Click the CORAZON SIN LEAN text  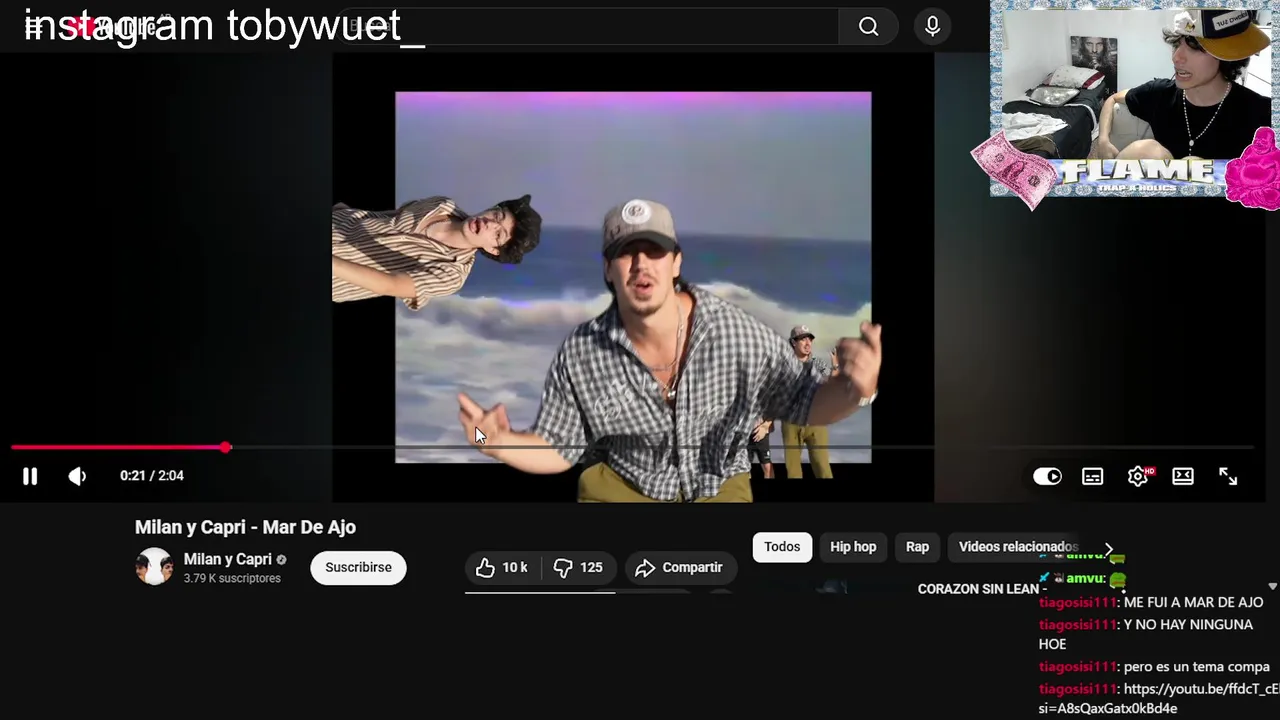point(982,589)
